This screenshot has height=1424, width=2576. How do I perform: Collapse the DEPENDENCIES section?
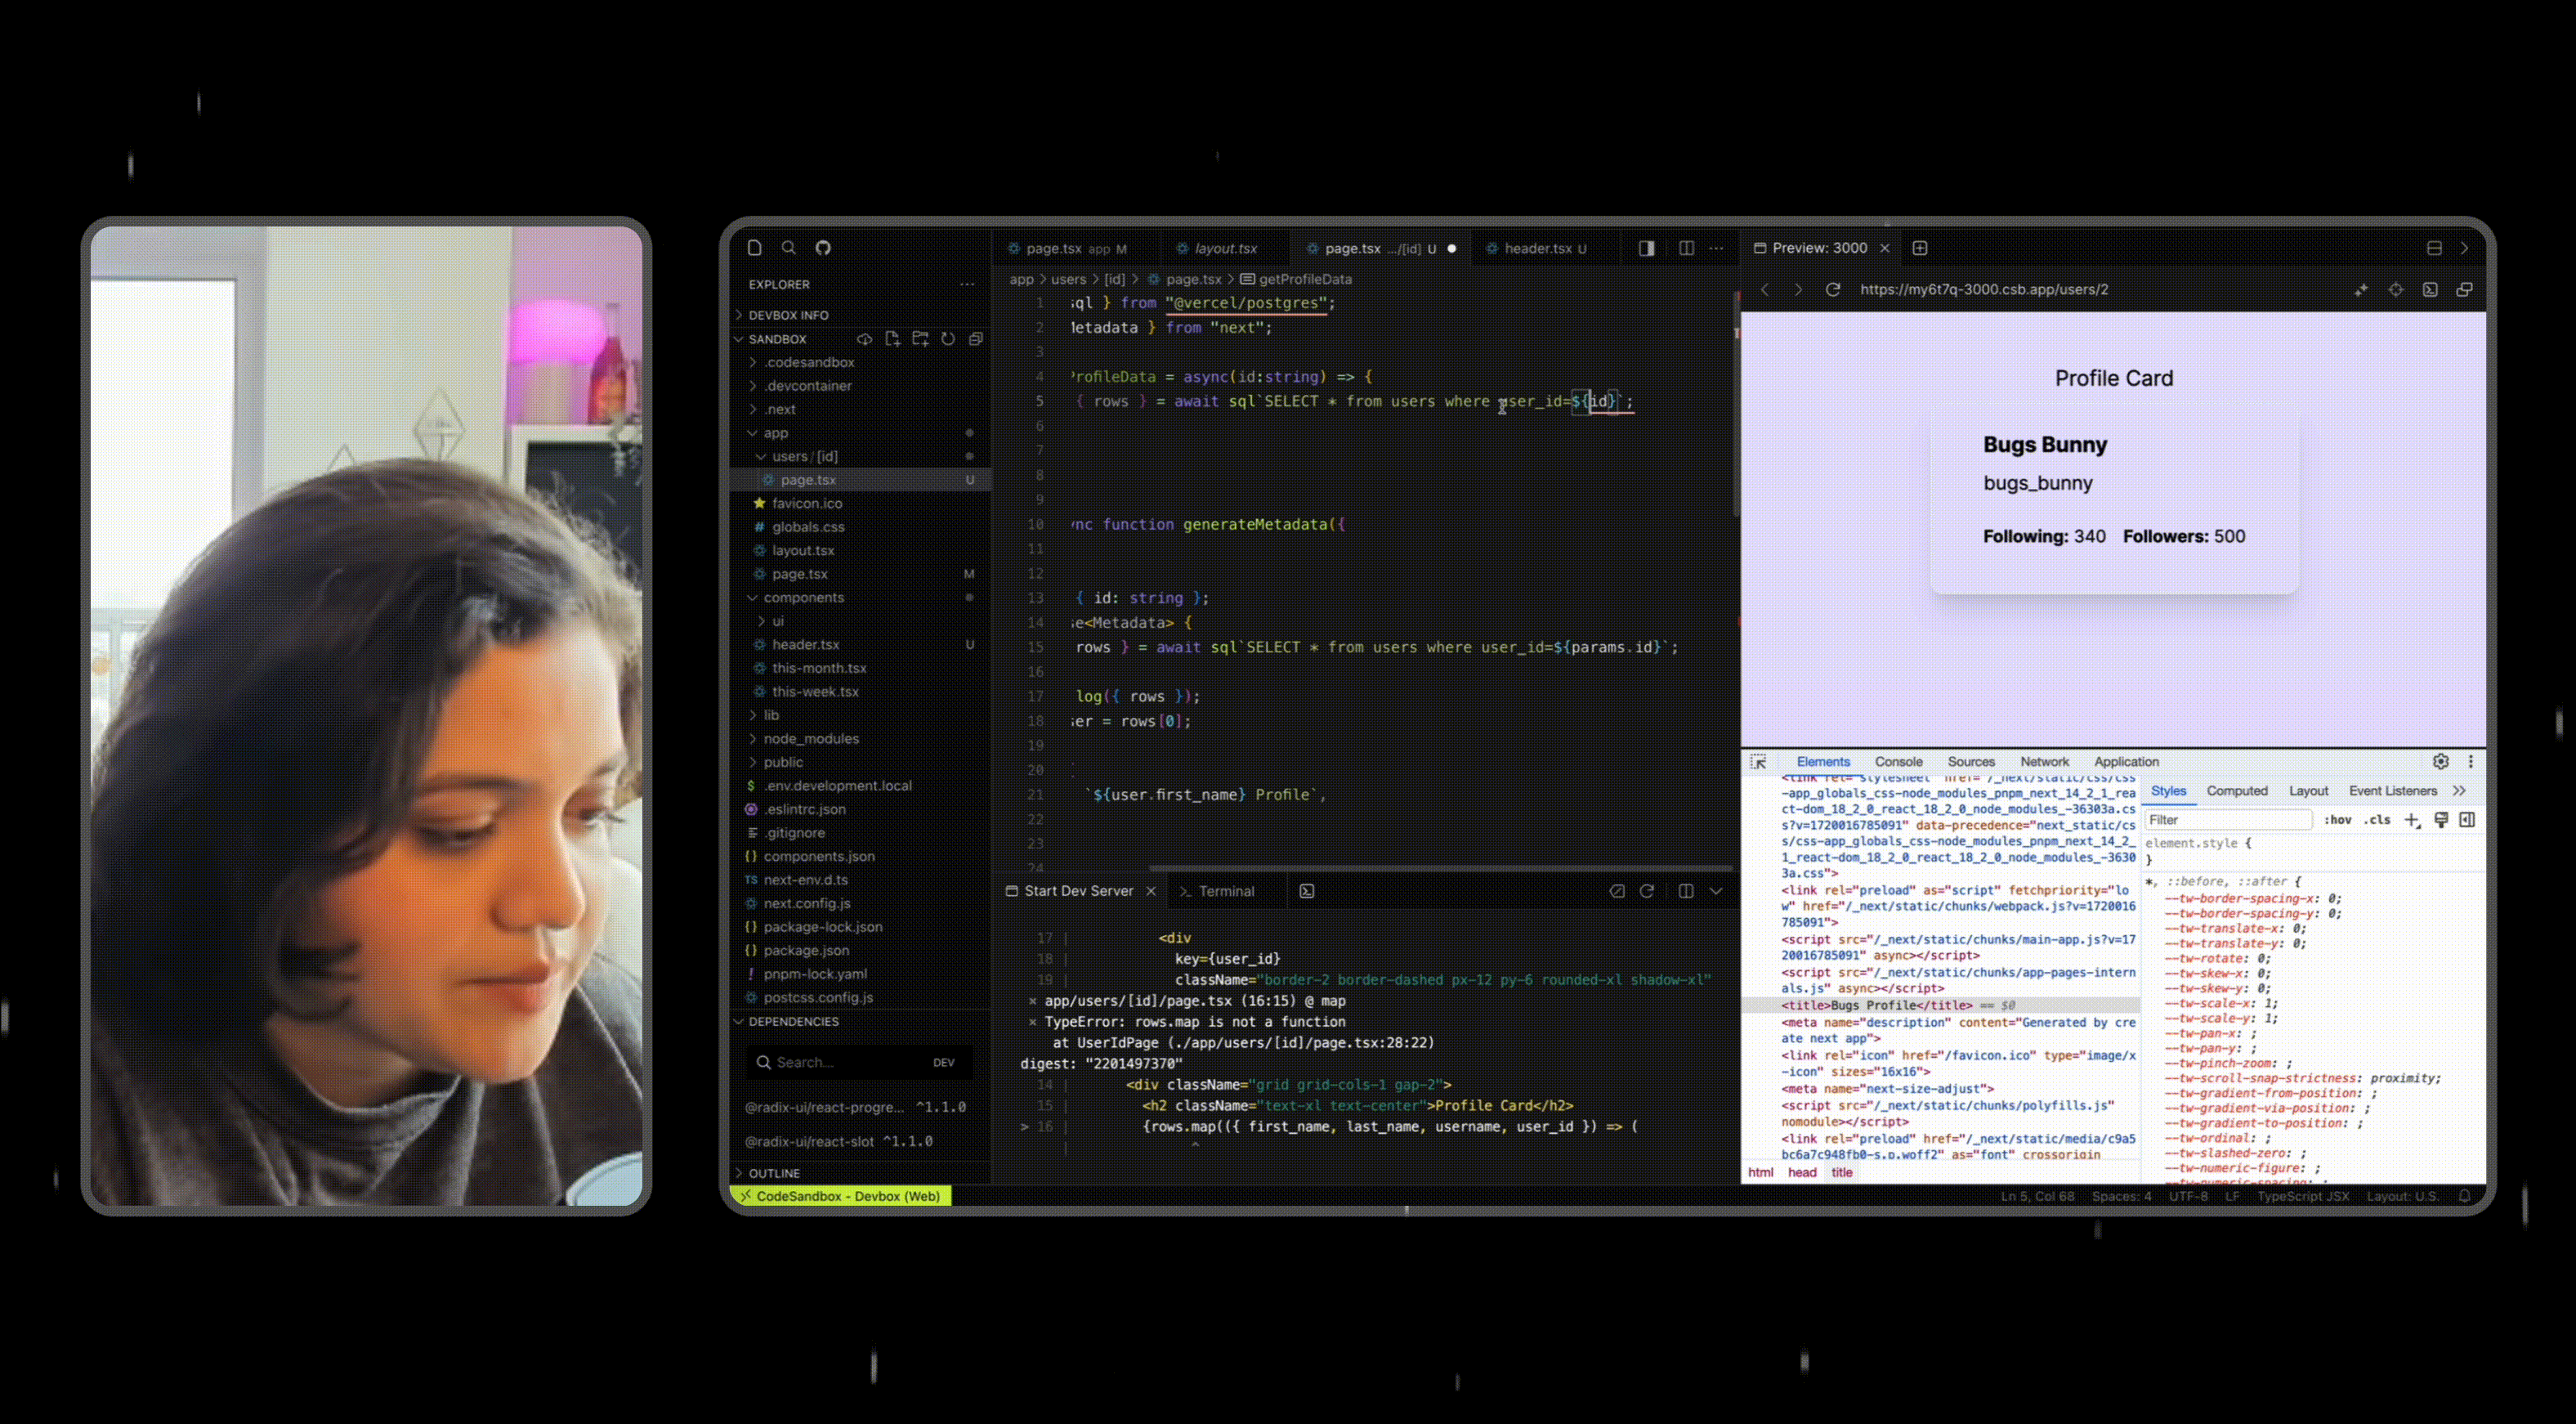click(793, 1022)
